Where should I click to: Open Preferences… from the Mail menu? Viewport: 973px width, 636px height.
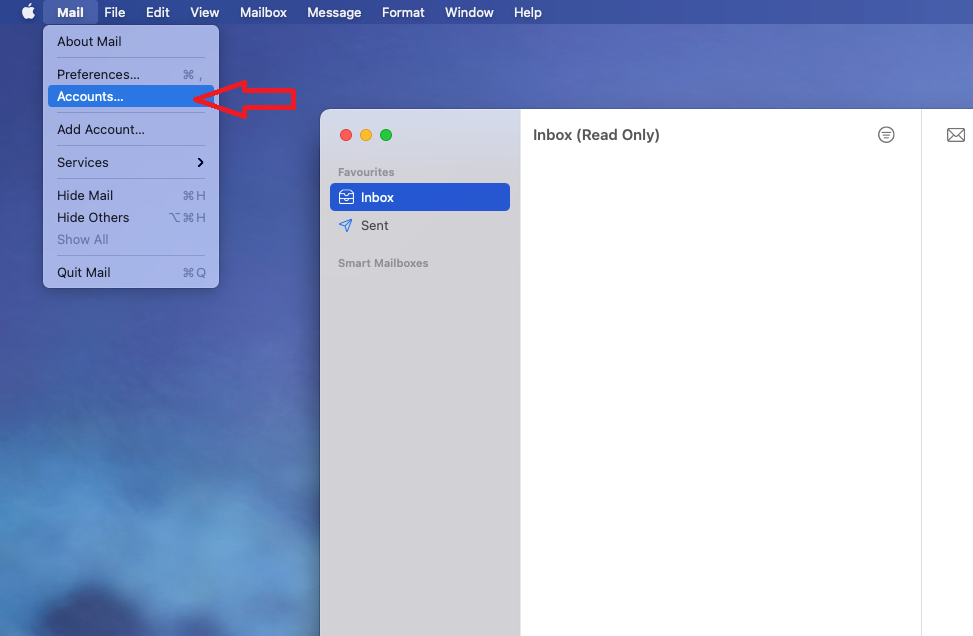click(131, 74)
